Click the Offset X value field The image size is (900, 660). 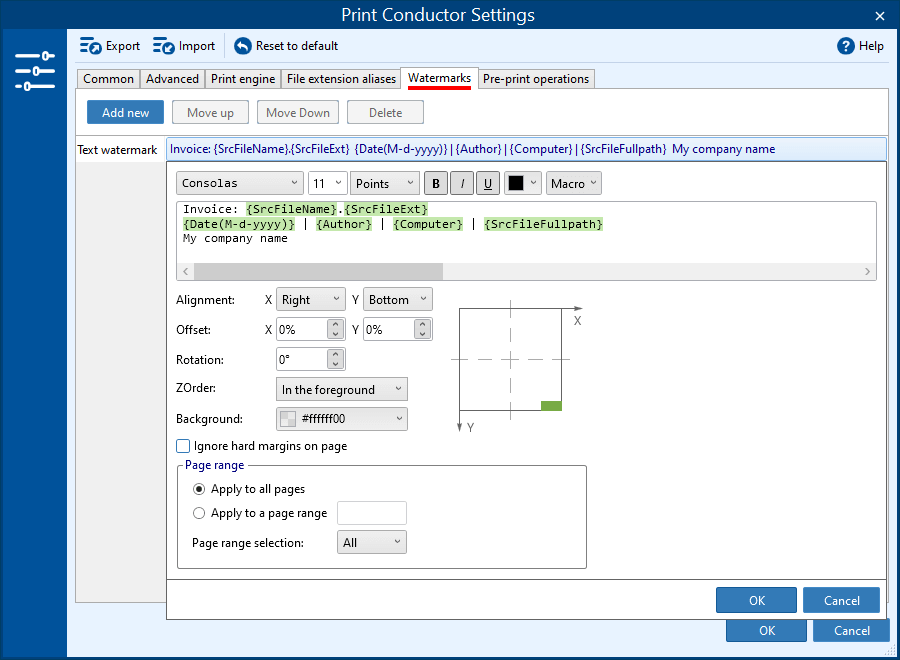pos(302,329)
